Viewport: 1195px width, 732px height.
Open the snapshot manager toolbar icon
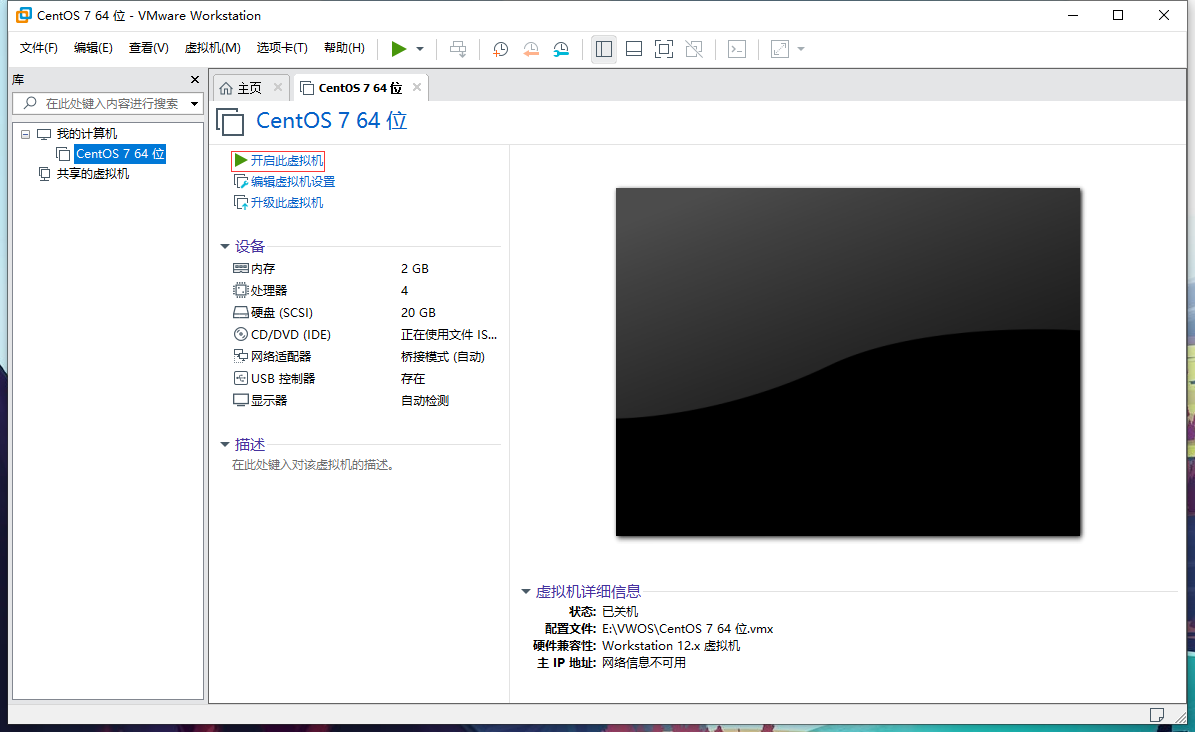(561, 49)
